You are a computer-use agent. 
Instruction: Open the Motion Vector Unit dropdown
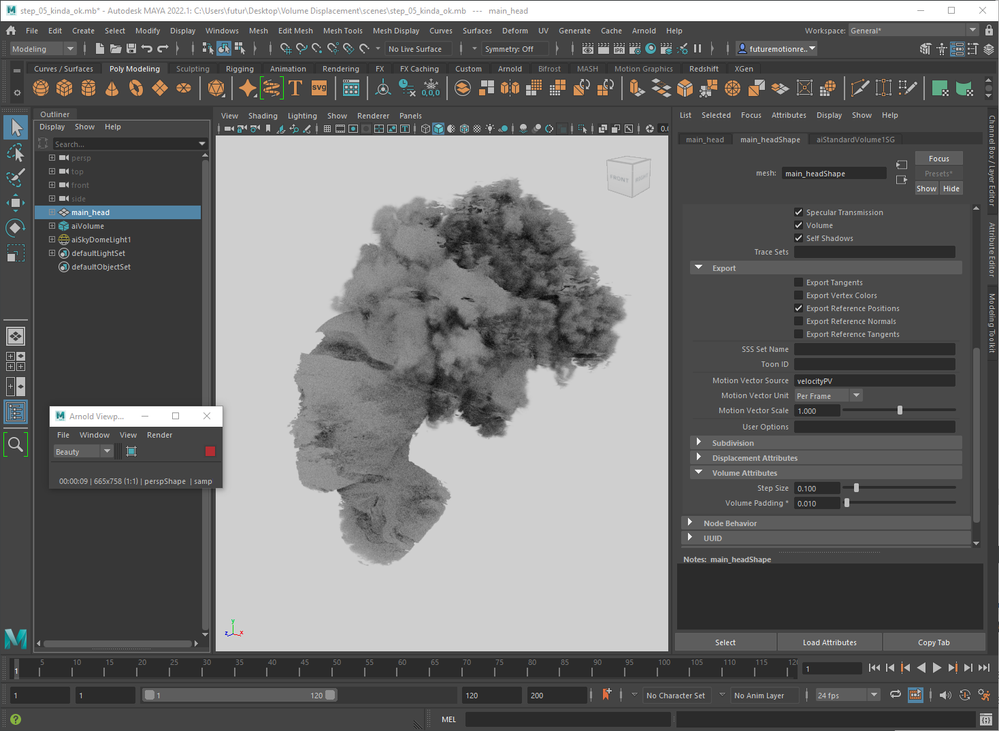coord(828,396)
